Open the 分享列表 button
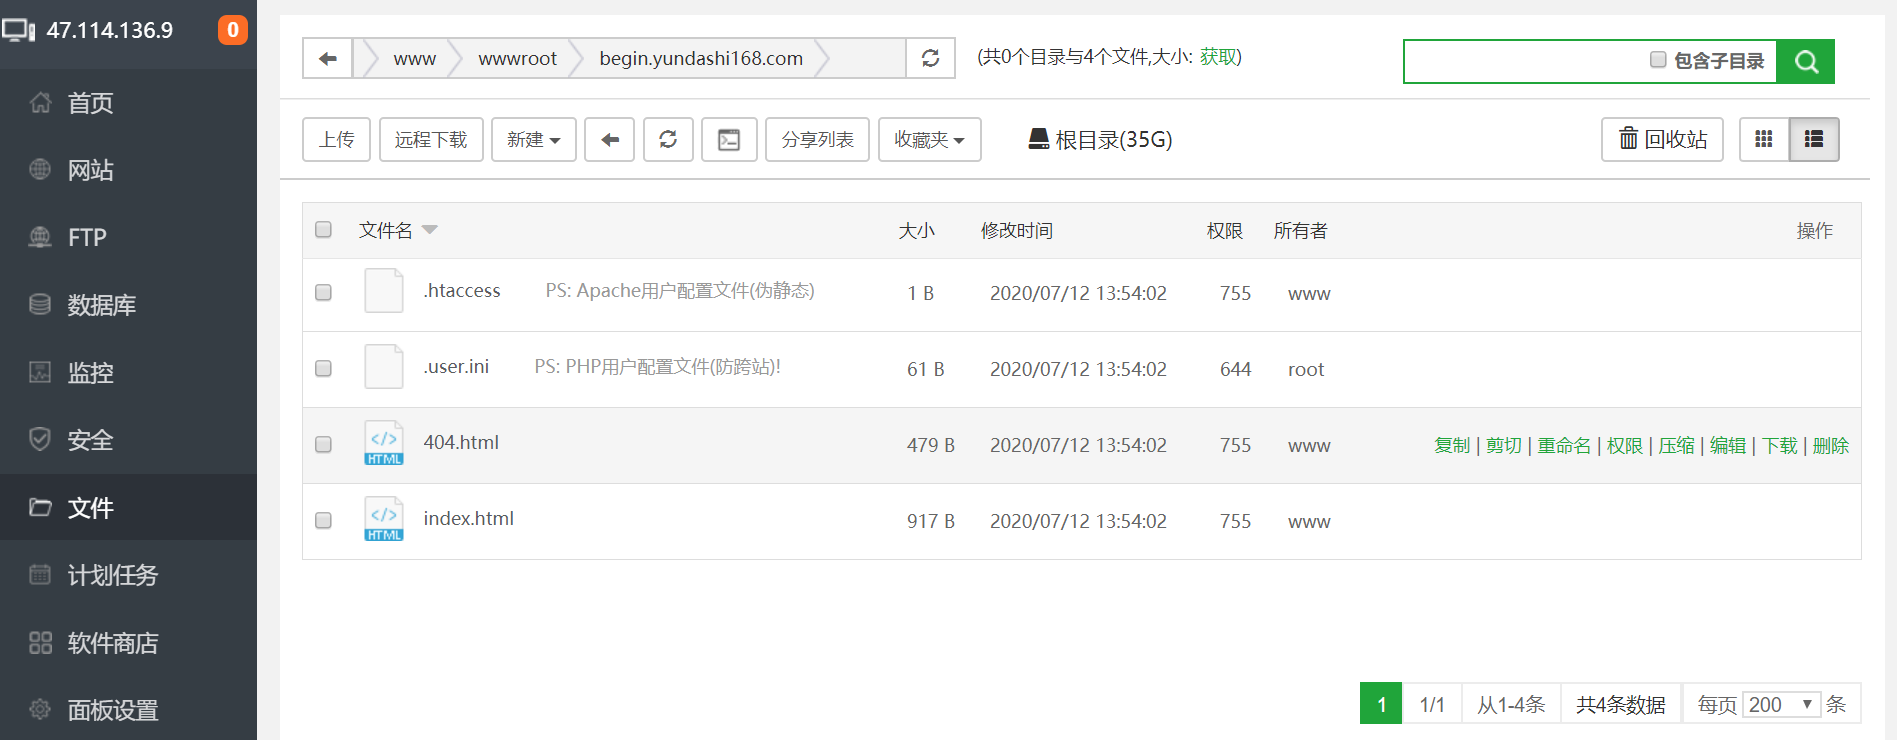Screen dimensions: 1897x740 [x=818, y=139]
